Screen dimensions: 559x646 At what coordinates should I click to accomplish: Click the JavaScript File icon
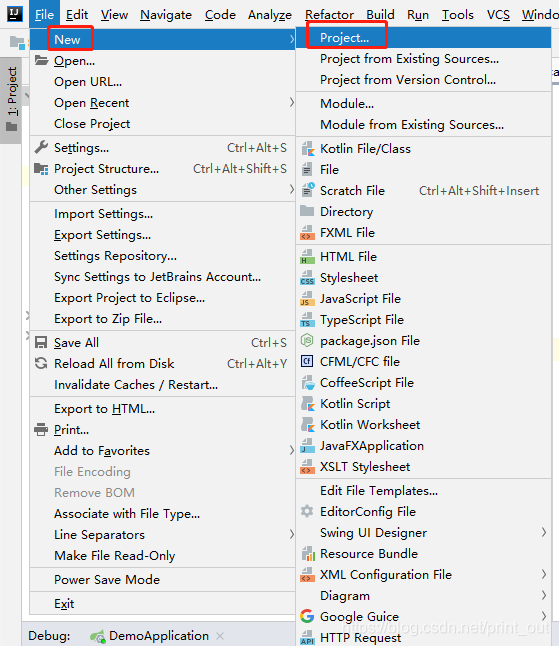(307, 298)
